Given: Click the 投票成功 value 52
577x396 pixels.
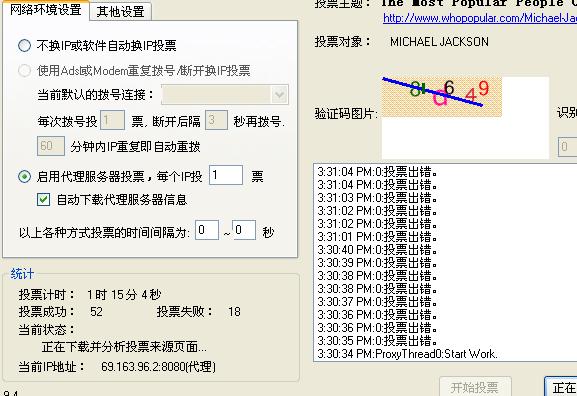Looking at the screenshot, I should click(96, 312).
